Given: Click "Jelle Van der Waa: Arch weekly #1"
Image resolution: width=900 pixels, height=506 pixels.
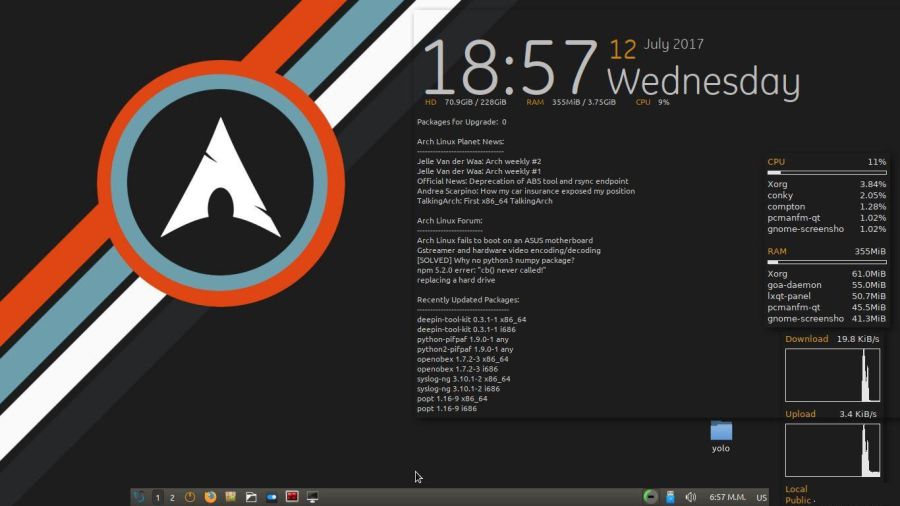Looking at the screenshot, I should click(479, 171).
